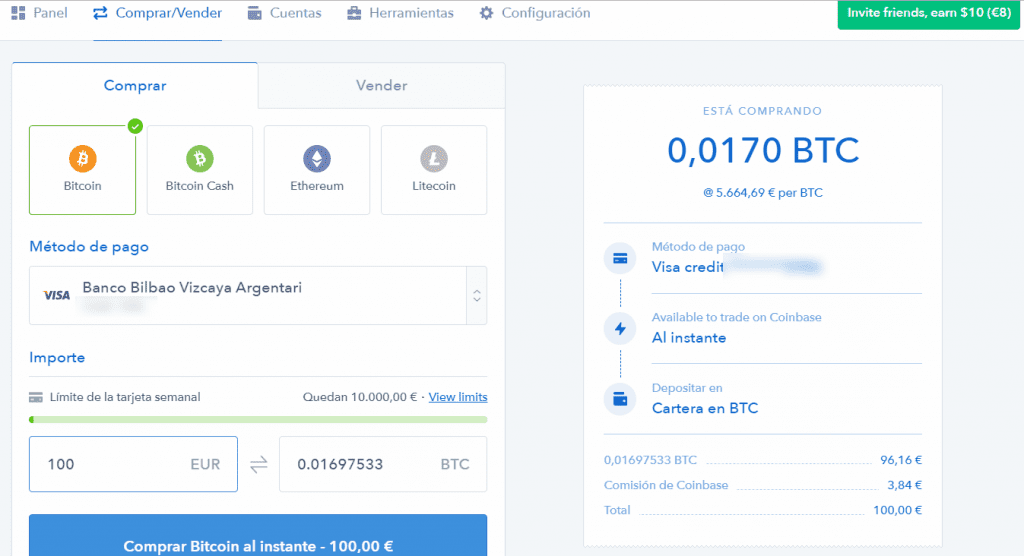Switch to the Comprar tab
Image resolution: width=1024 pixels, height=556 pixels.
135,86
